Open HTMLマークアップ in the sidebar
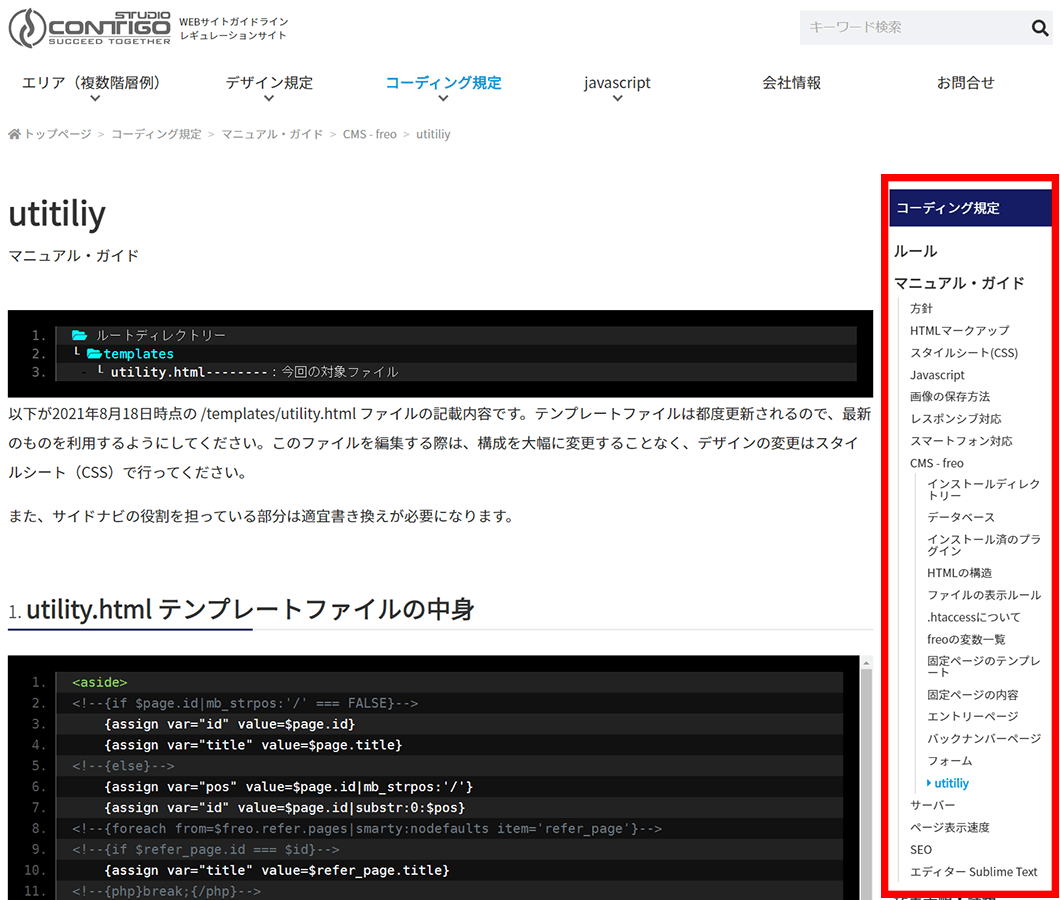1060x900 pixels. point(959,331)
